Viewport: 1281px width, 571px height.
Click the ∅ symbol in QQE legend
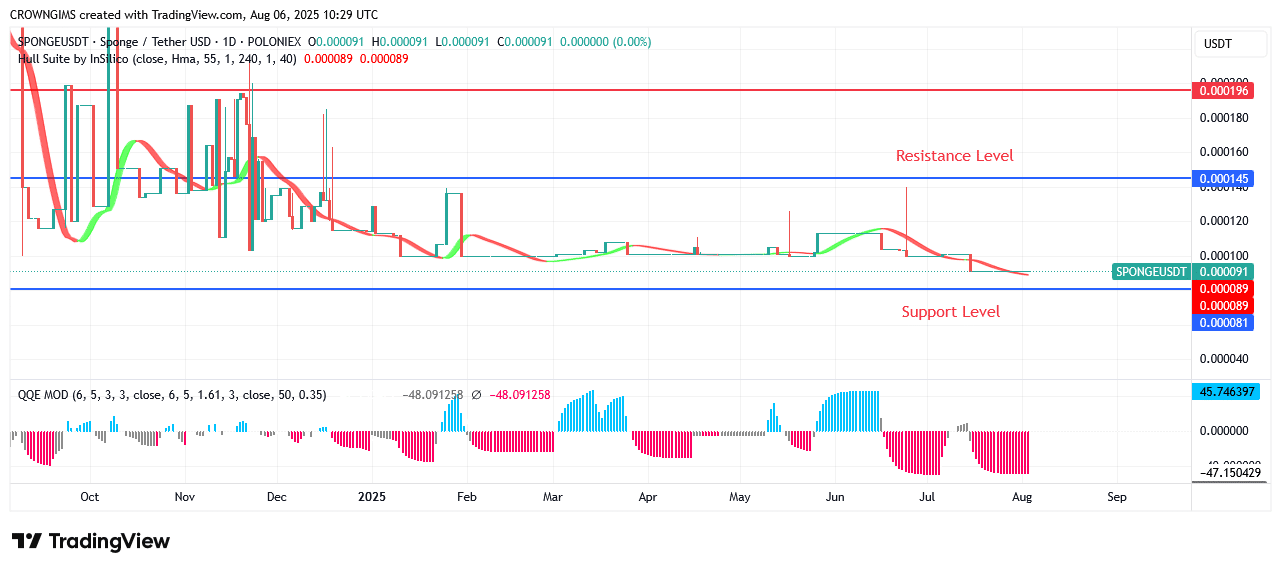point(474,395)
